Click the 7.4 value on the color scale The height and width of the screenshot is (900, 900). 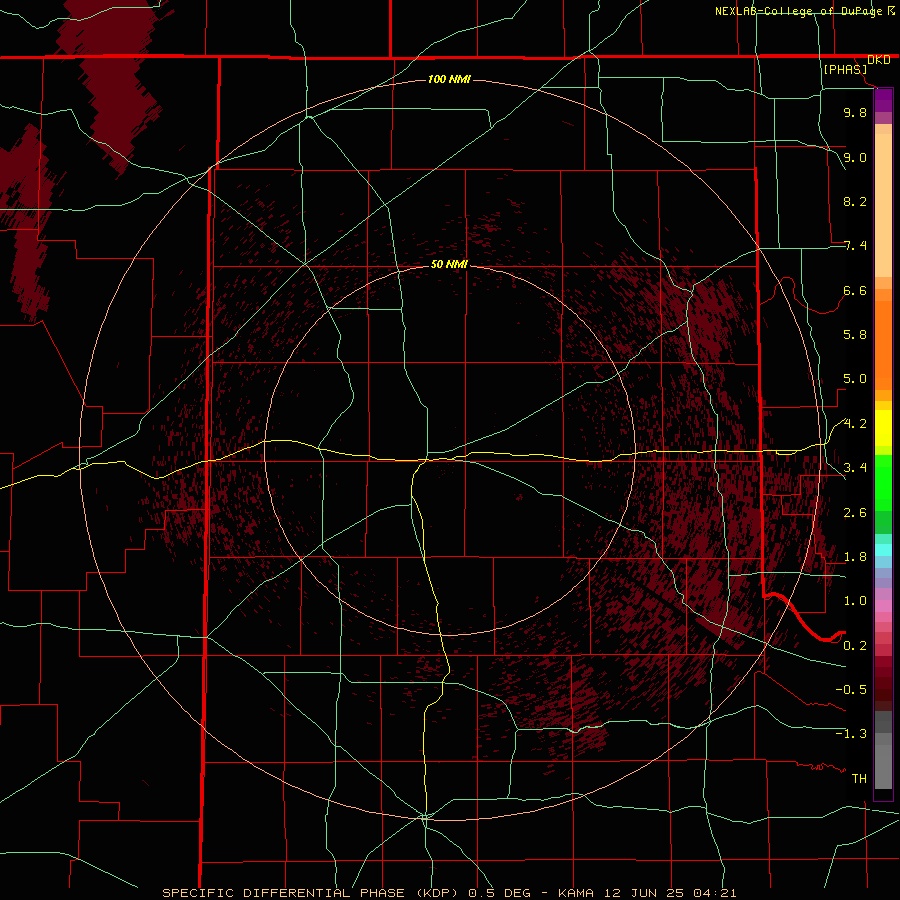click(855, 246)
